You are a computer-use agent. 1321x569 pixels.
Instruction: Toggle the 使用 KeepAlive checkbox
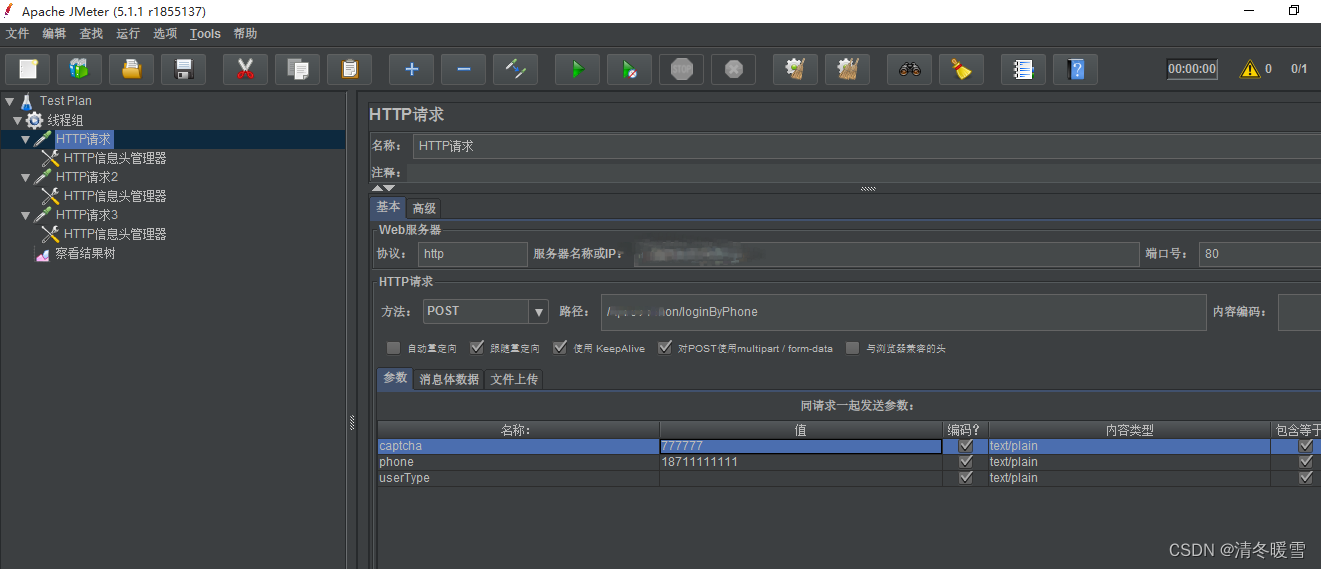(560, 348)
